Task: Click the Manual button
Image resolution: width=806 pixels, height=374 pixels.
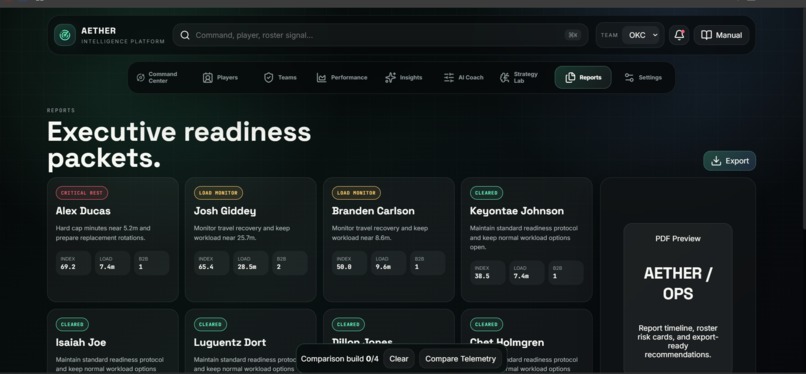Action: 721,35
